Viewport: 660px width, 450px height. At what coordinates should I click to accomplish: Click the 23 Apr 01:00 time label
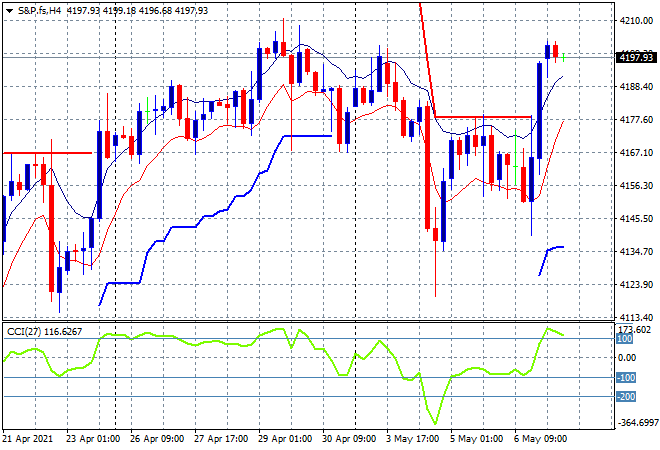click(93, 439)
